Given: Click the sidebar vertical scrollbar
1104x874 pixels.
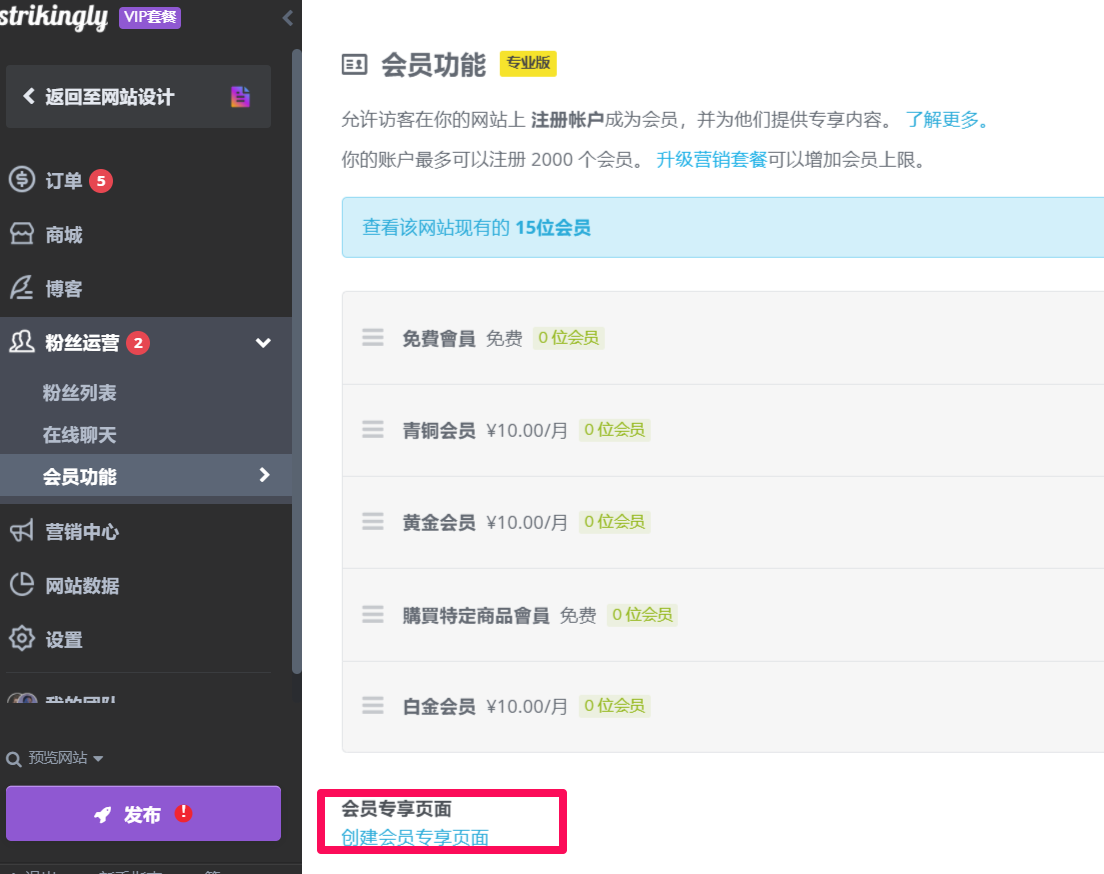Looking at the screenshot, I should pyautogui.click(x=296, y=361).
